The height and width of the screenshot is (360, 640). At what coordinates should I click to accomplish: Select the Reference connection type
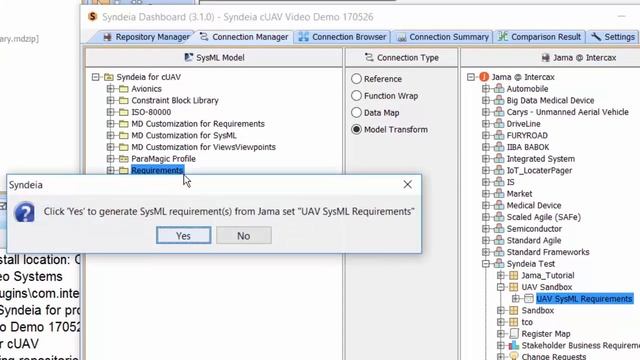(x=356, y=79)
